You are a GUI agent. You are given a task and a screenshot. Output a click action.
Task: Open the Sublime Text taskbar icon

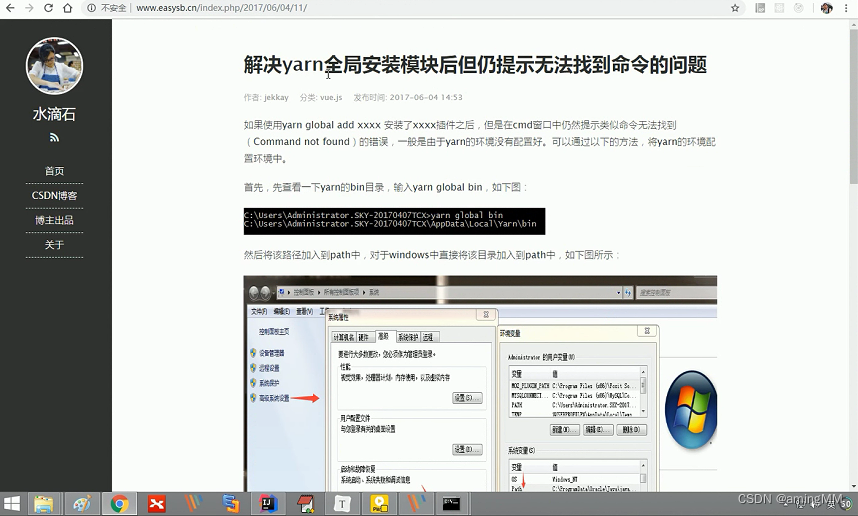[x=230, y=503]
